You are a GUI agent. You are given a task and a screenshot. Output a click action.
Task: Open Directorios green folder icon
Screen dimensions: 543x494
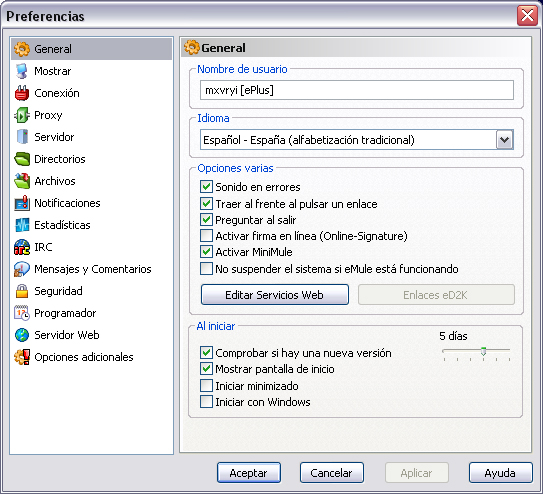(x=22, y=159)
